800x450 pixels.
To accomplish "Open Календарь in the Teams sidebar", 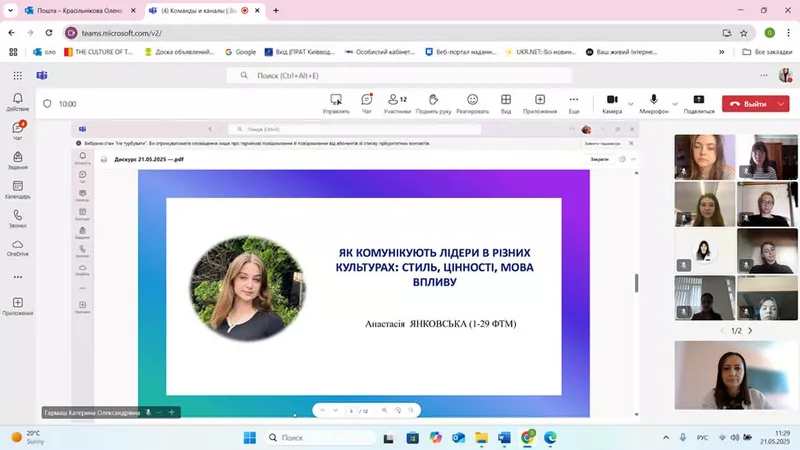I will click(x=17, y=189).
